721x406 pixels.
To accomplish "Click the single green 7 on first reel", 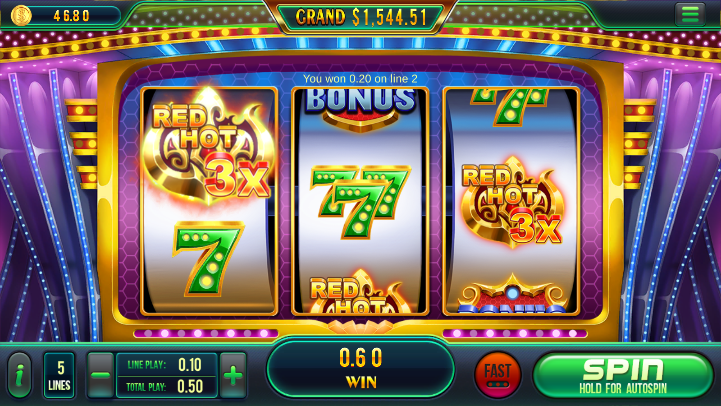I will (x=208, y=258).
